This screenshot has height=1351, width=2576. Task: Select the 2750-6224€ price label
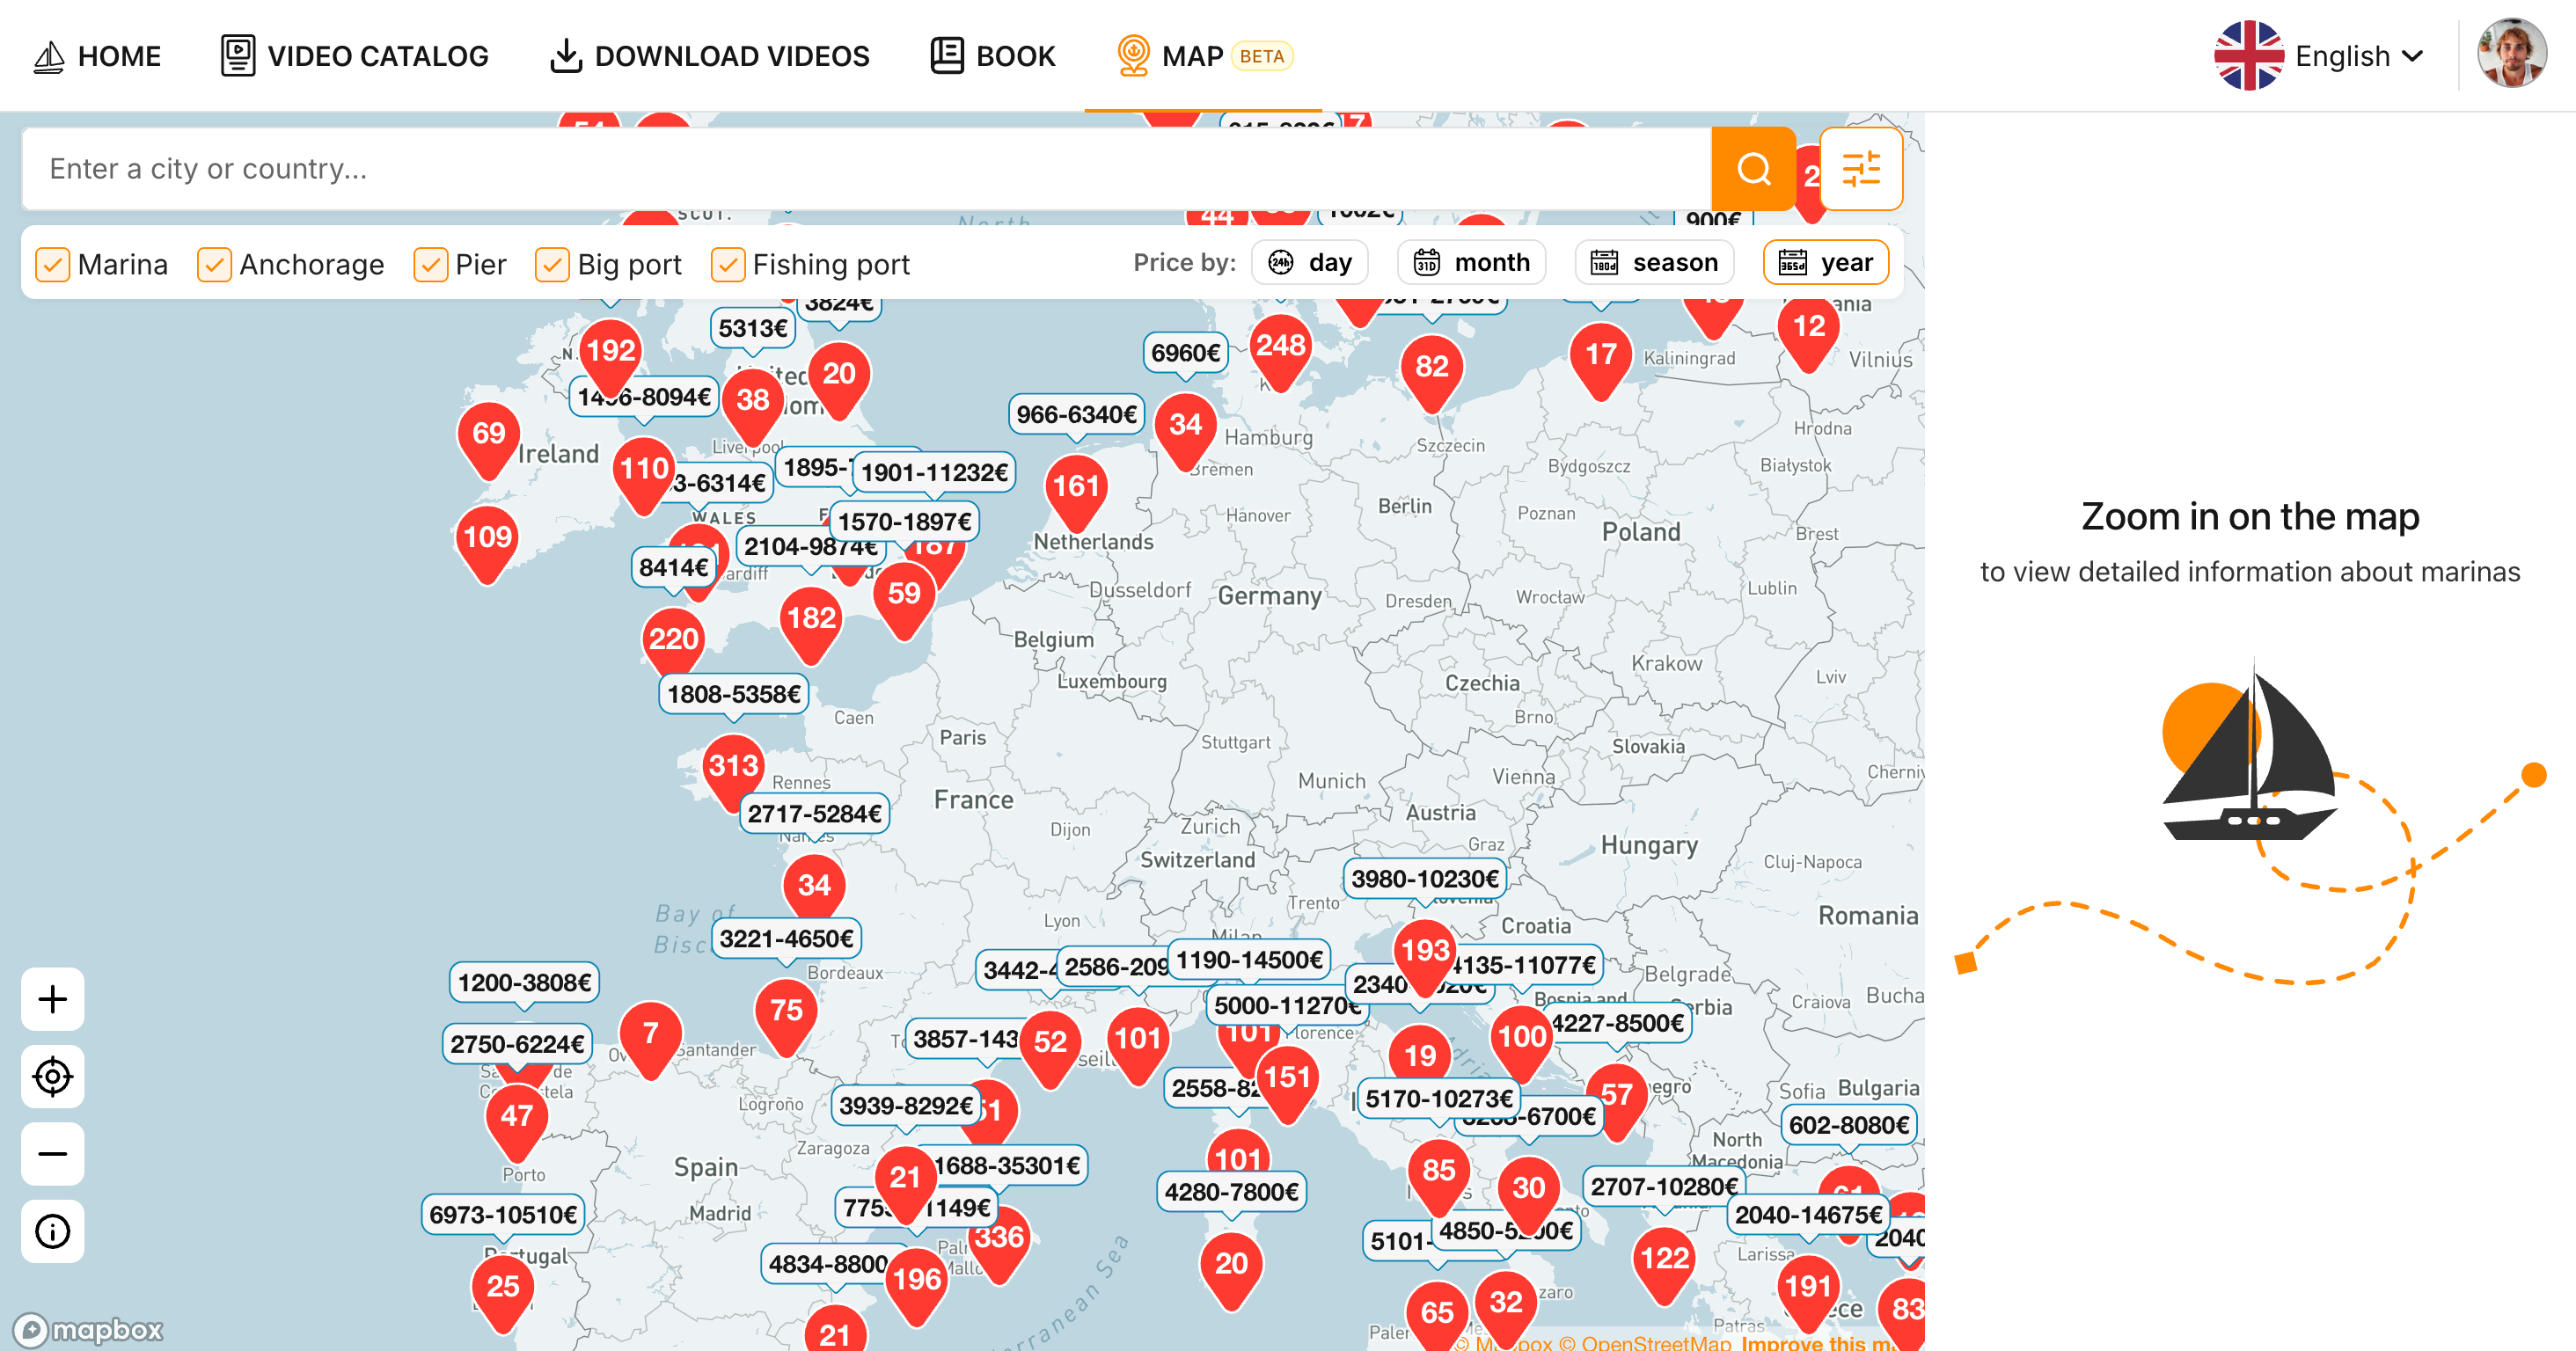[x=517, y=1044]
